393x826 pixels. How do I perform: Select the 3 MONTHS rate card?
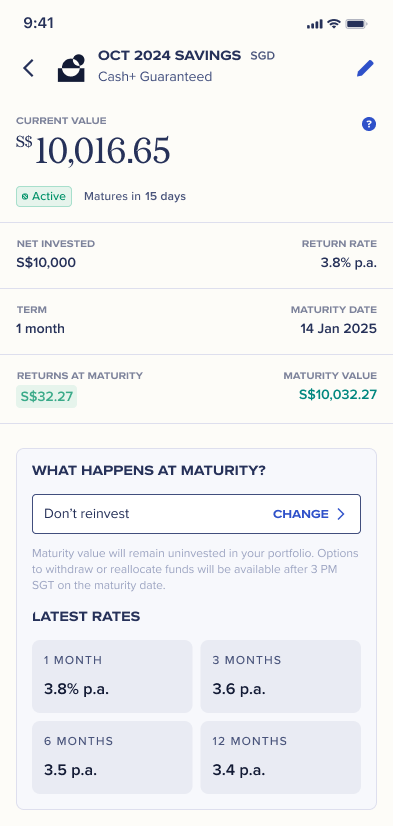[x=281, y=676]
